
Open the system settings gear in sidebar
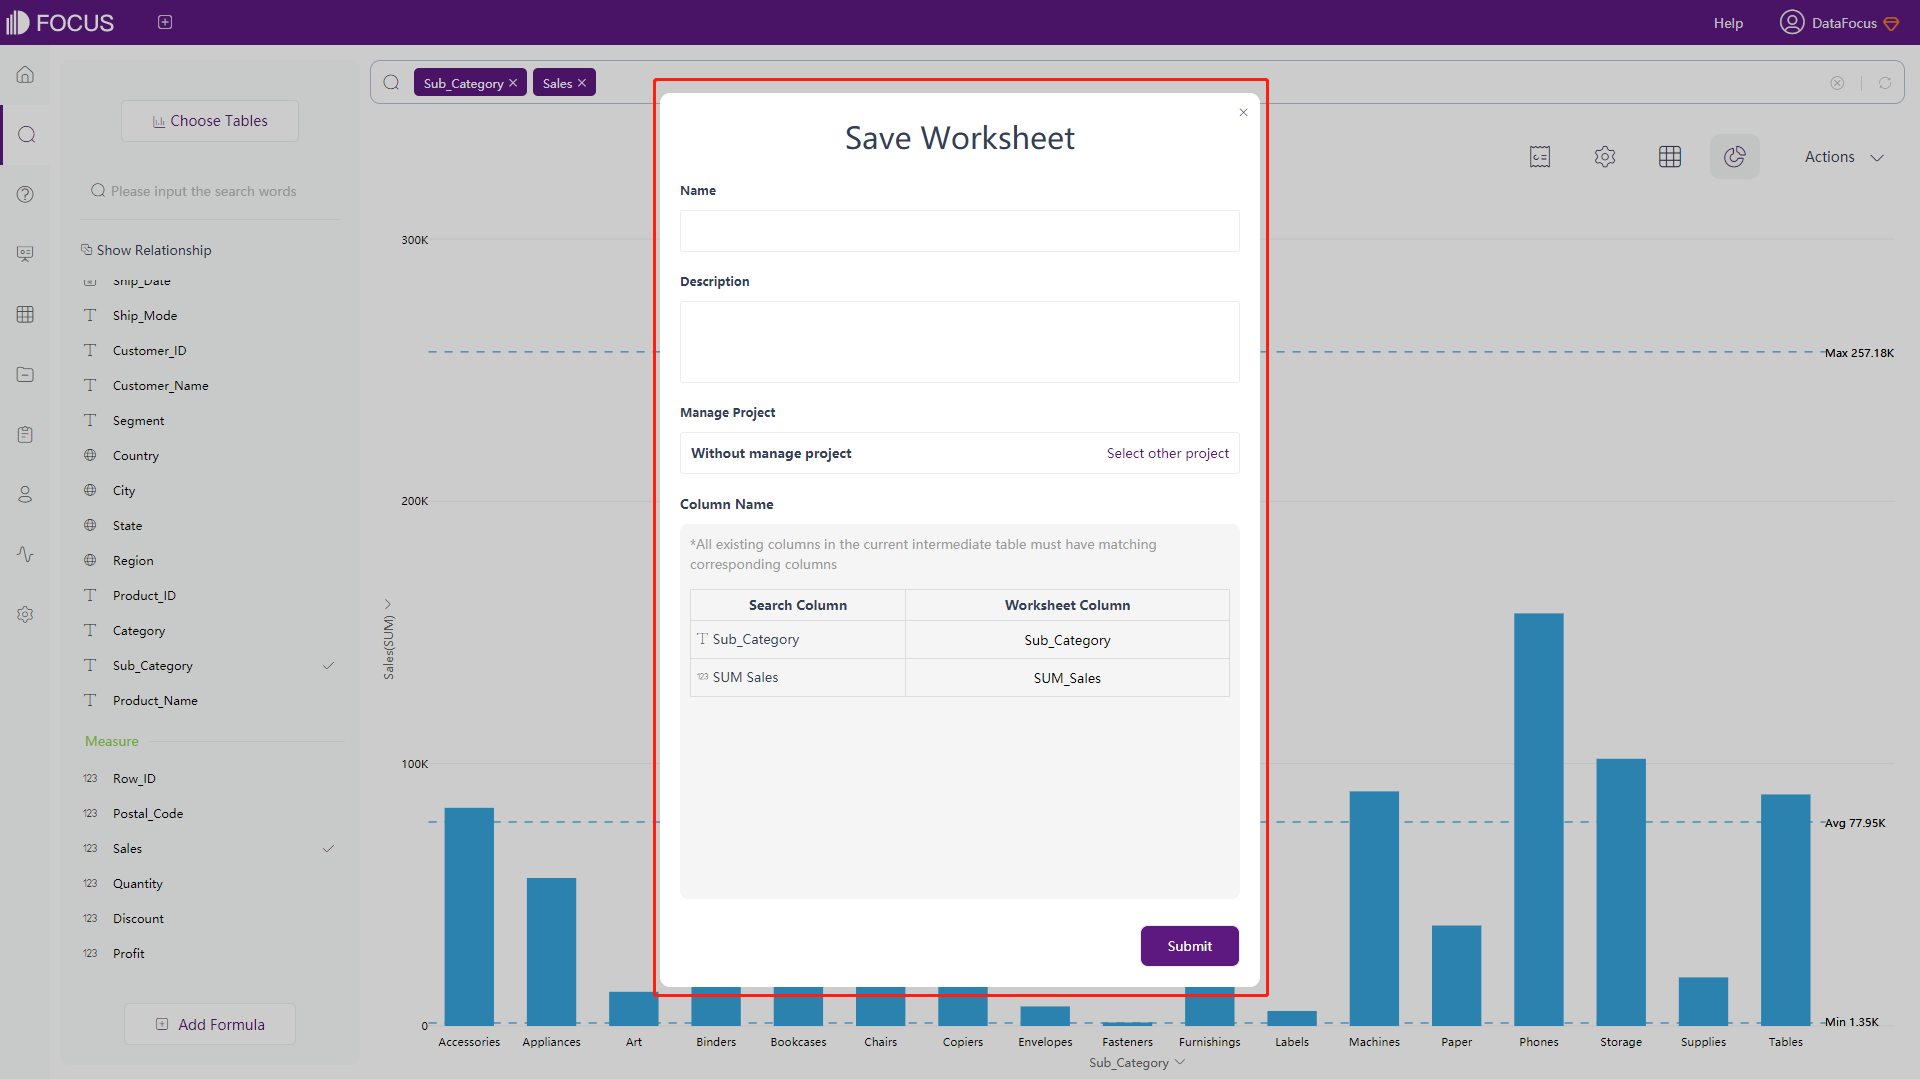point(26,614)
